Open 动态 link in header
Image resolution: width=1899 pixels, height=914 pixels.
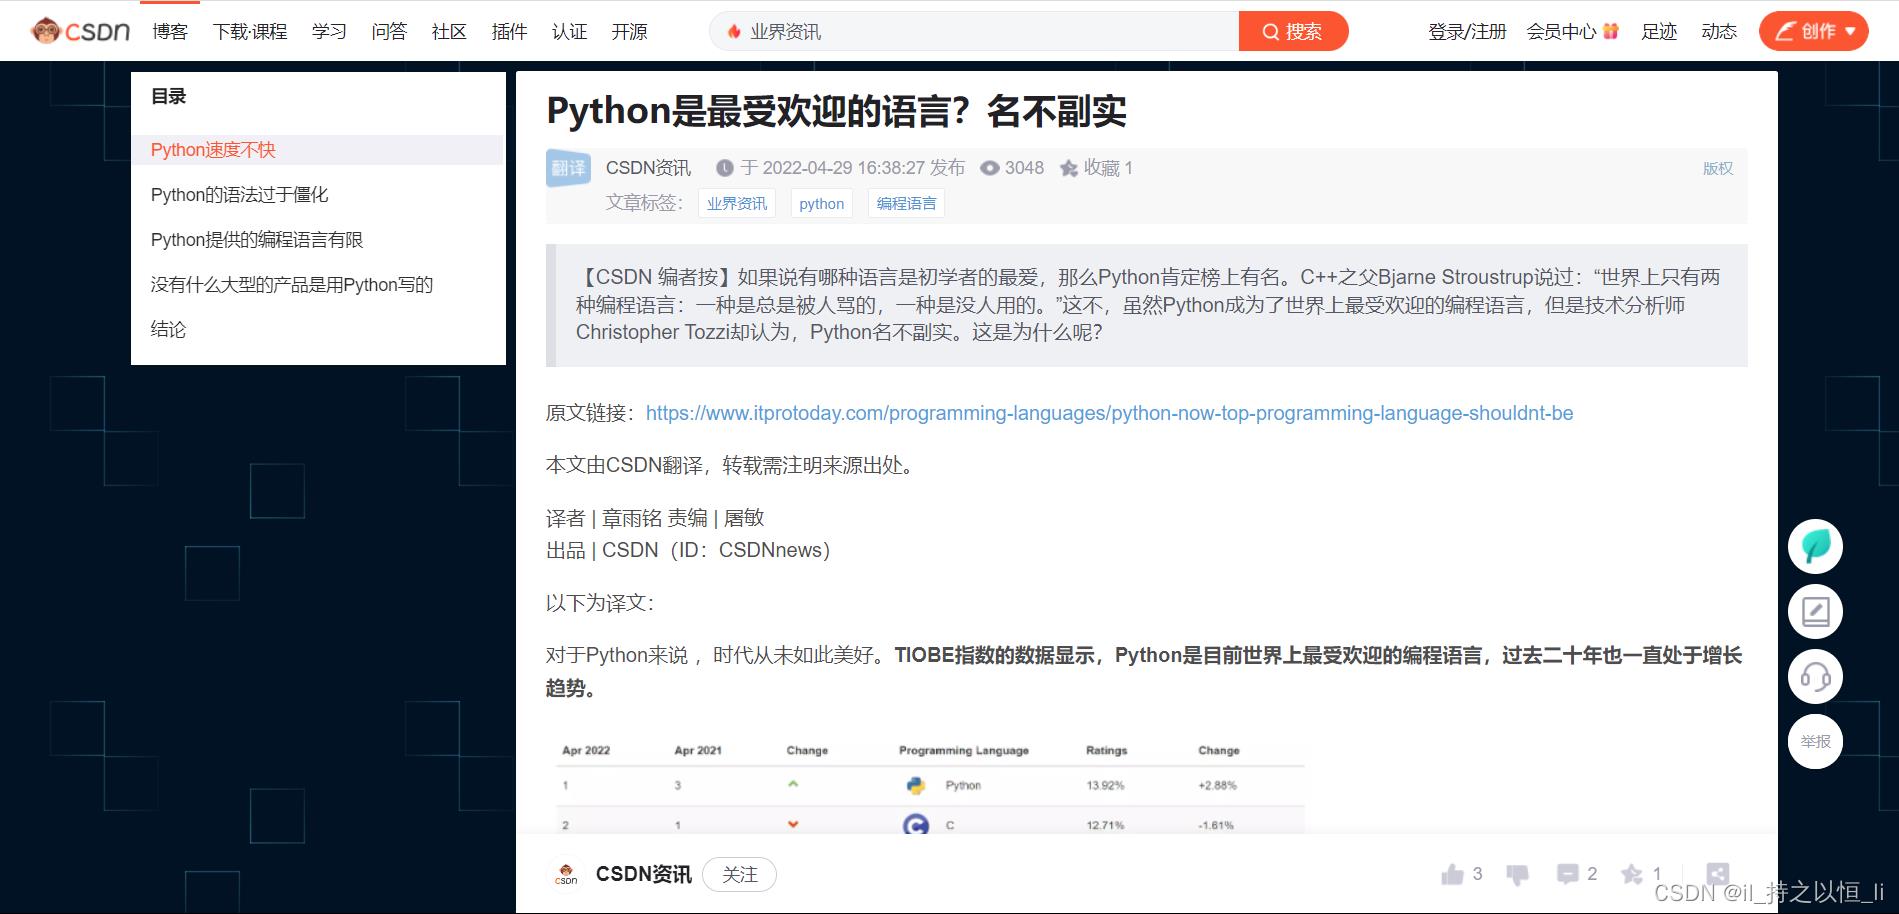point(1719,32)
